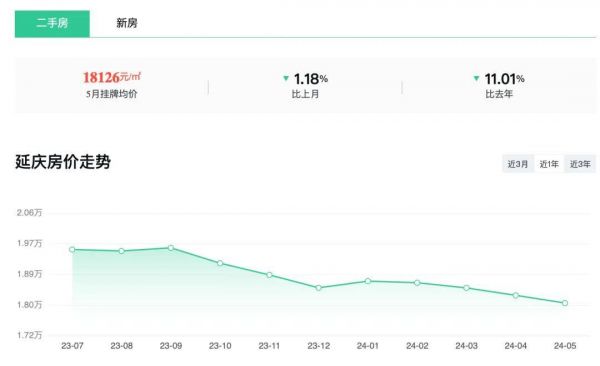Viewport: 600px width, 366px height.
Task: Select the 近1年 time range
Action: [x=549, y=164]
